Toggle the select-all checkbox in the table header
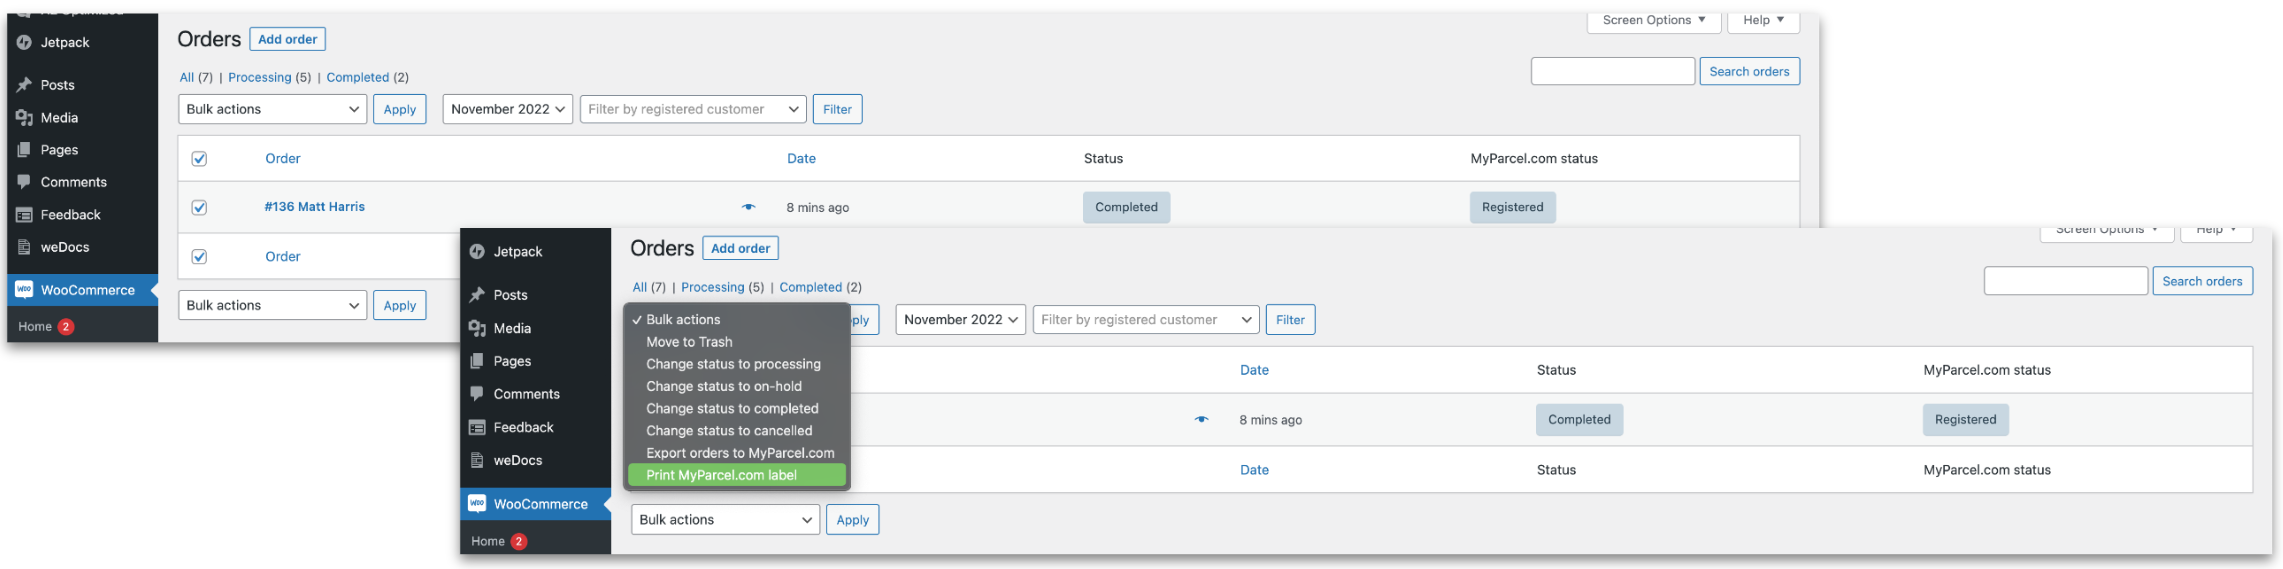Image resolution: width=2283 pixels, height=569 pixels. point(199,159)
